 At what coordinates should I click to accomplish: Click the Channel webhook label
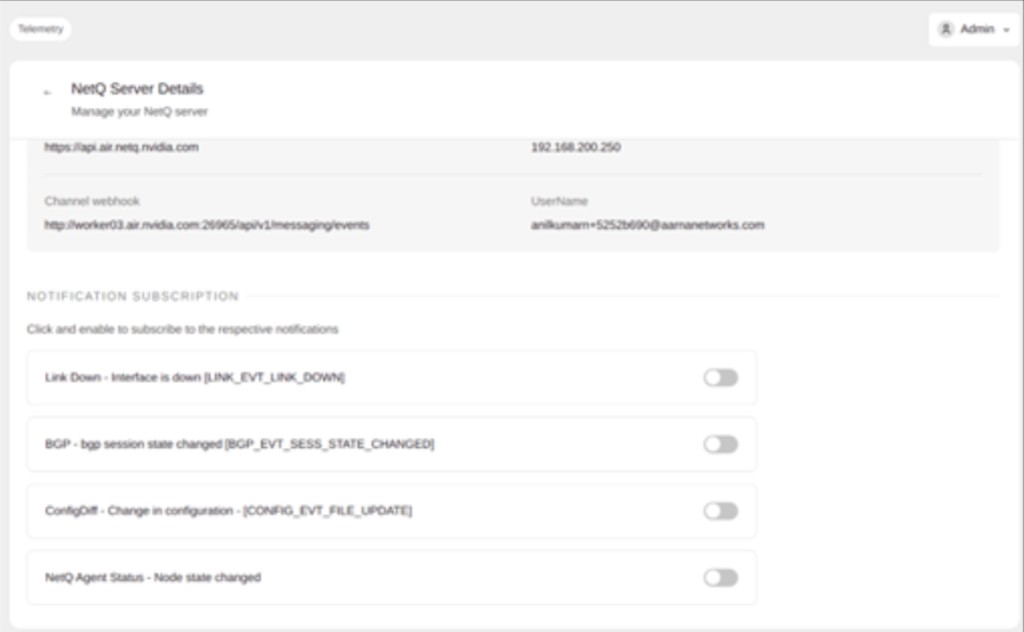(x=92, y=201)
